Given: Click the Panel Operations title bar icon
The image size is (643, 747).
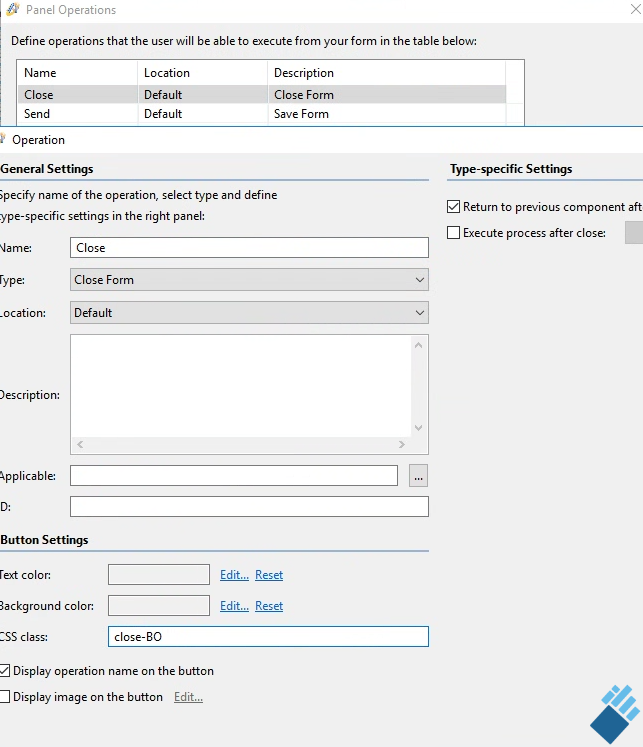Looking at the screenshot, I should (13, 10).
